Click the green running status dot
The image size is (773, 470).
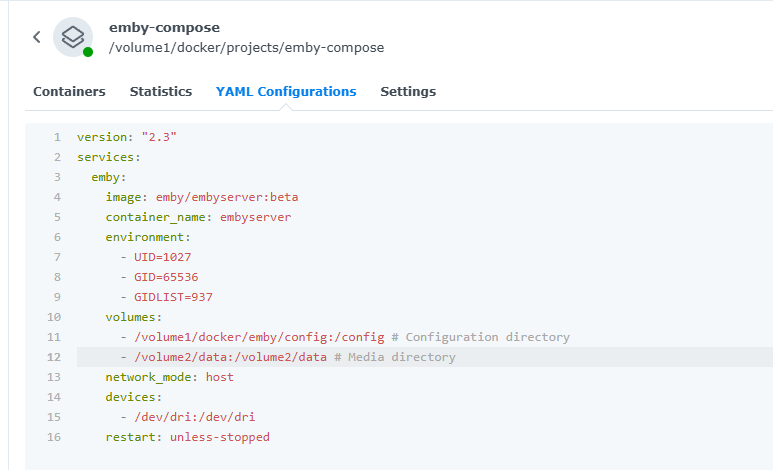(x=88, y=52)
